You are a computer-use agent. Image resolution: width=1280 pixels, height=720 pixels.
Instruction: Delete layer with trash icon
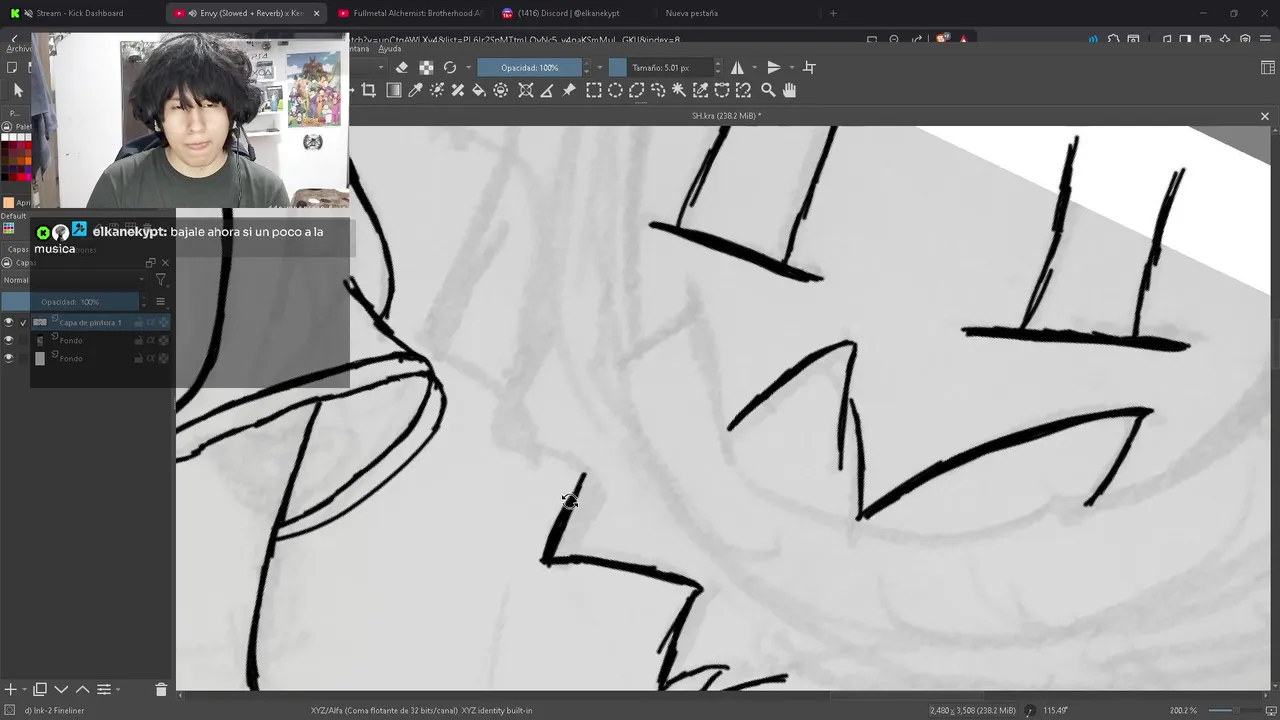161,689
